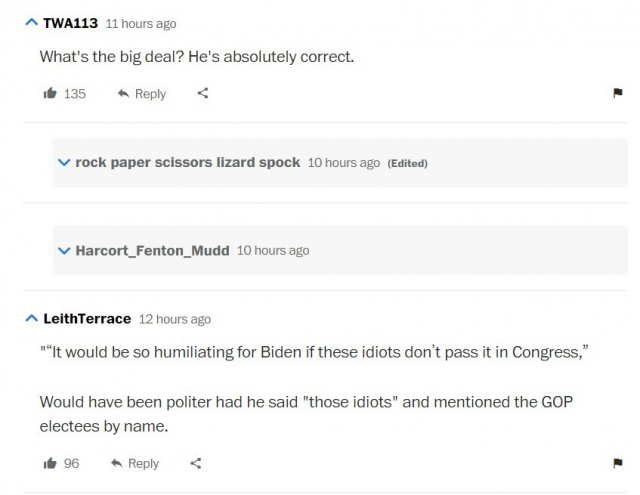The height and width of the screenshot is (495, 640).
Task: Flag TWA113's comment
Action: click(617, 94)
